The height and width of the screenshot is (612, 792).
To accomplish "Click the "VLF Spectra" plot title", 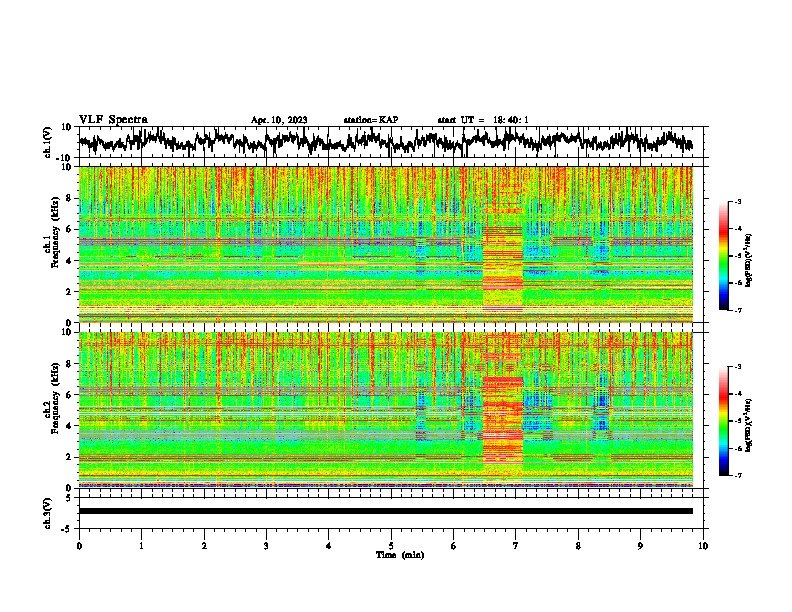I will coord(113,120).
